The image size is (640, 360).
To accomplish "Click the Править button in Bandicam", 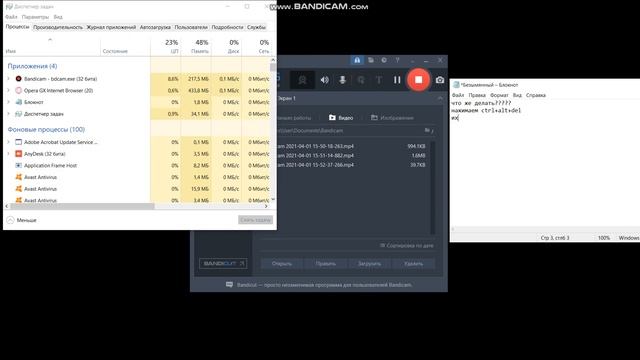I will coord(325,264).
